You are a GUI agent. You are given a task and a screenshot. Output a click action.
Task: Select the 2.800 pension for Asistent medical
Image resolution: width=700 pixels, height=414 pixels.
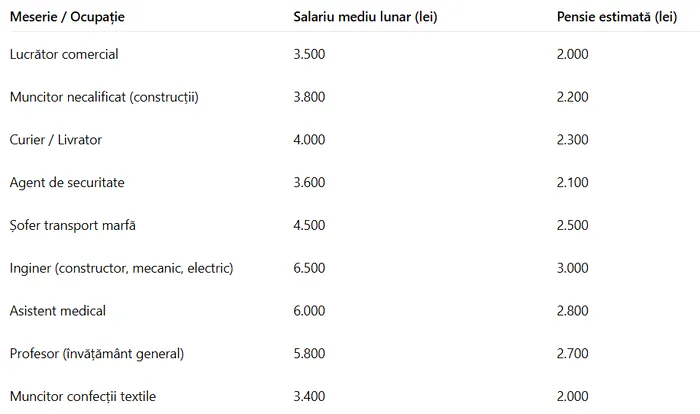[x=573, y=312]
